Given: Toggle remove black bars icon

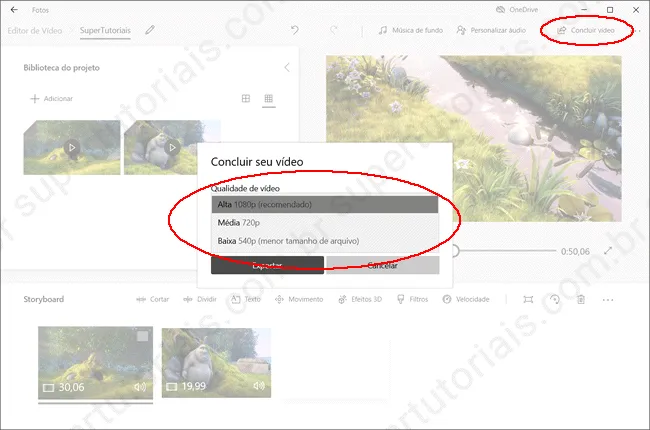Looking at the screenshot, I should (528, 299).
